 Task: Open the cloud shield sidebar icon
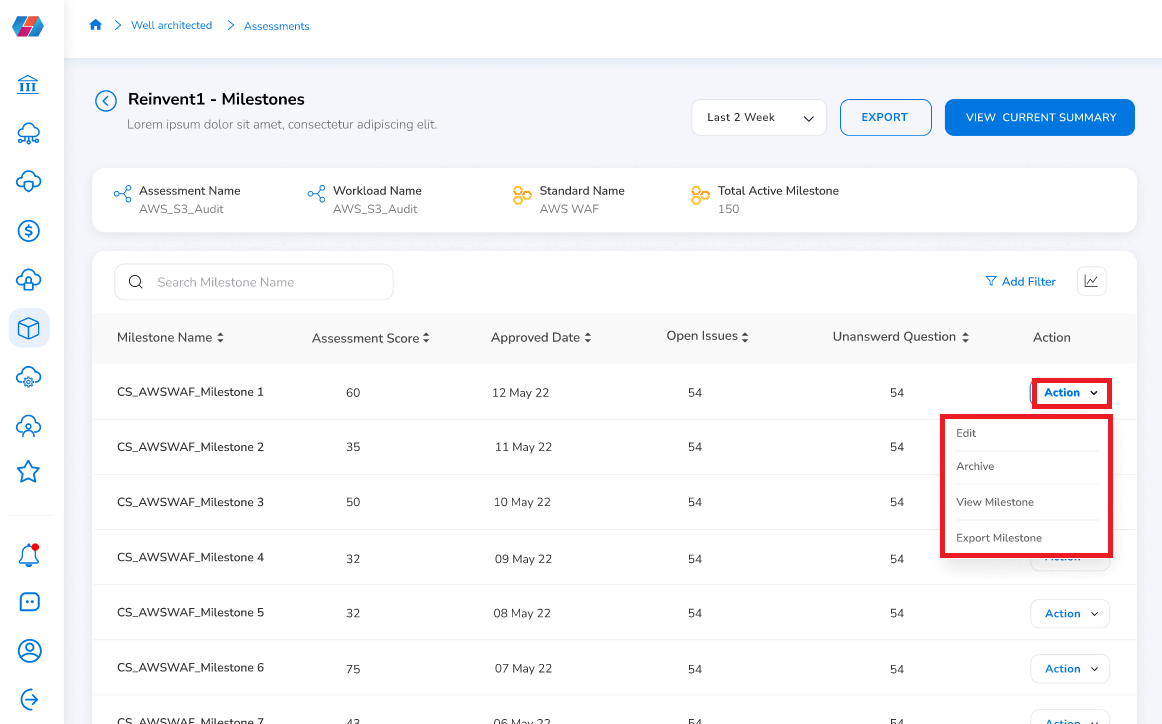click(28, 182)
